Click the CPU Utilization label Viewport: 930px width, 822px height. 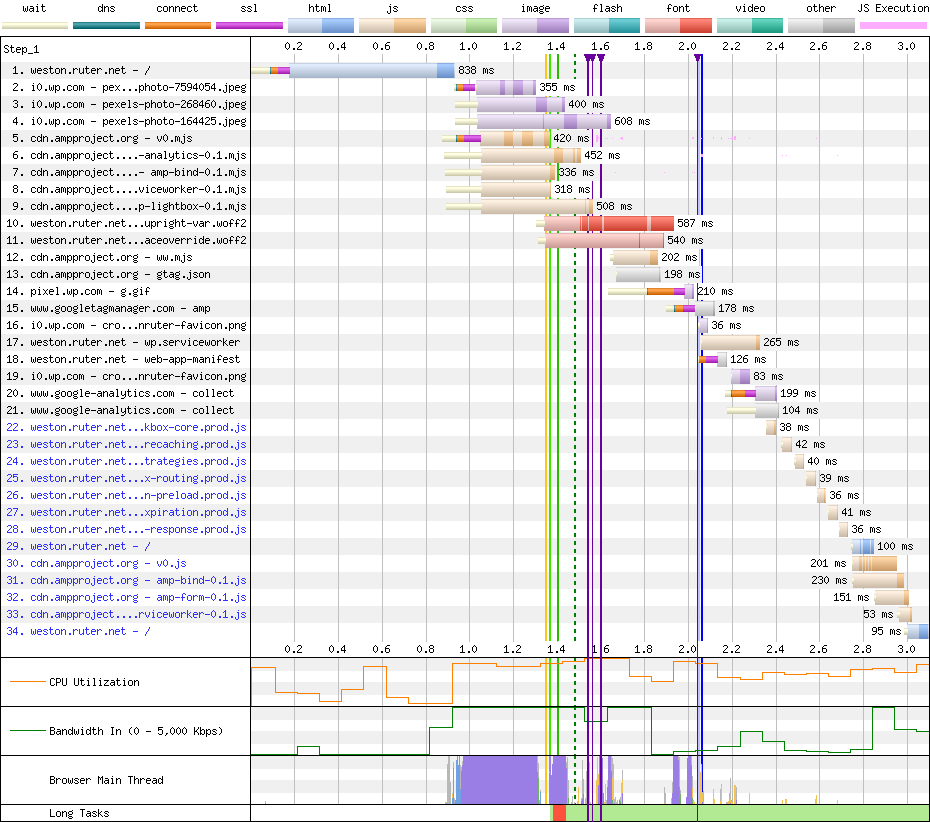[94, 682]
